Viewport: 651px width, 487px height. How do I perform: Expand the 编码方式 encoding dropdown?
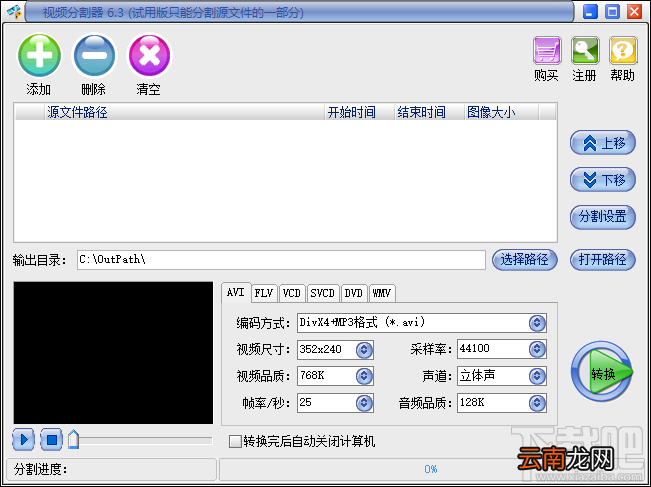click(x=537, y=323)
